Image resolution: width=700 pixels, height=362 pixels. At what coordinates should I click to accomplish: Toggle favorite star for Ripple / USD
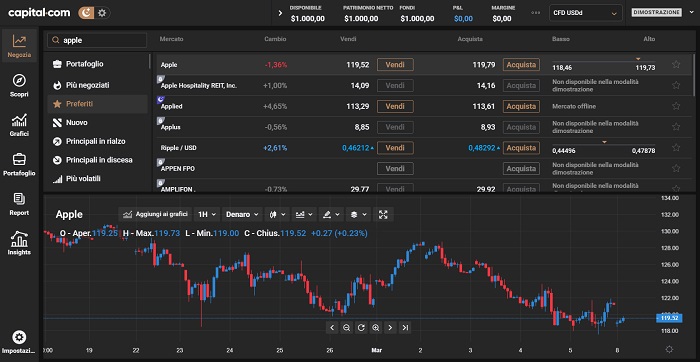tap(676, 148)
